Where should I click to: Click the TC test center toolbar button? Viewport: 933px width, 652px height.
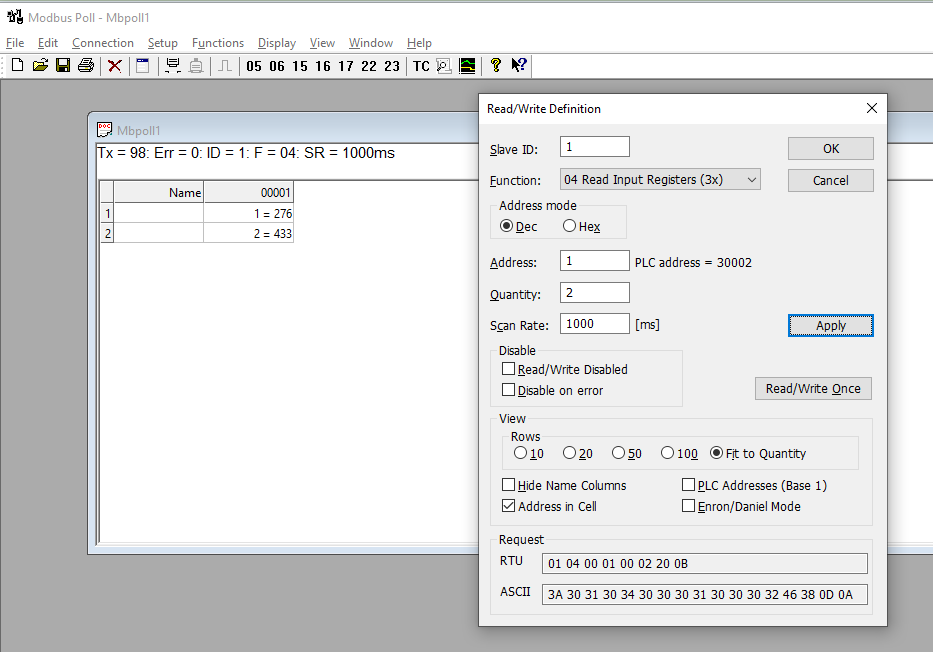[421, 66]
